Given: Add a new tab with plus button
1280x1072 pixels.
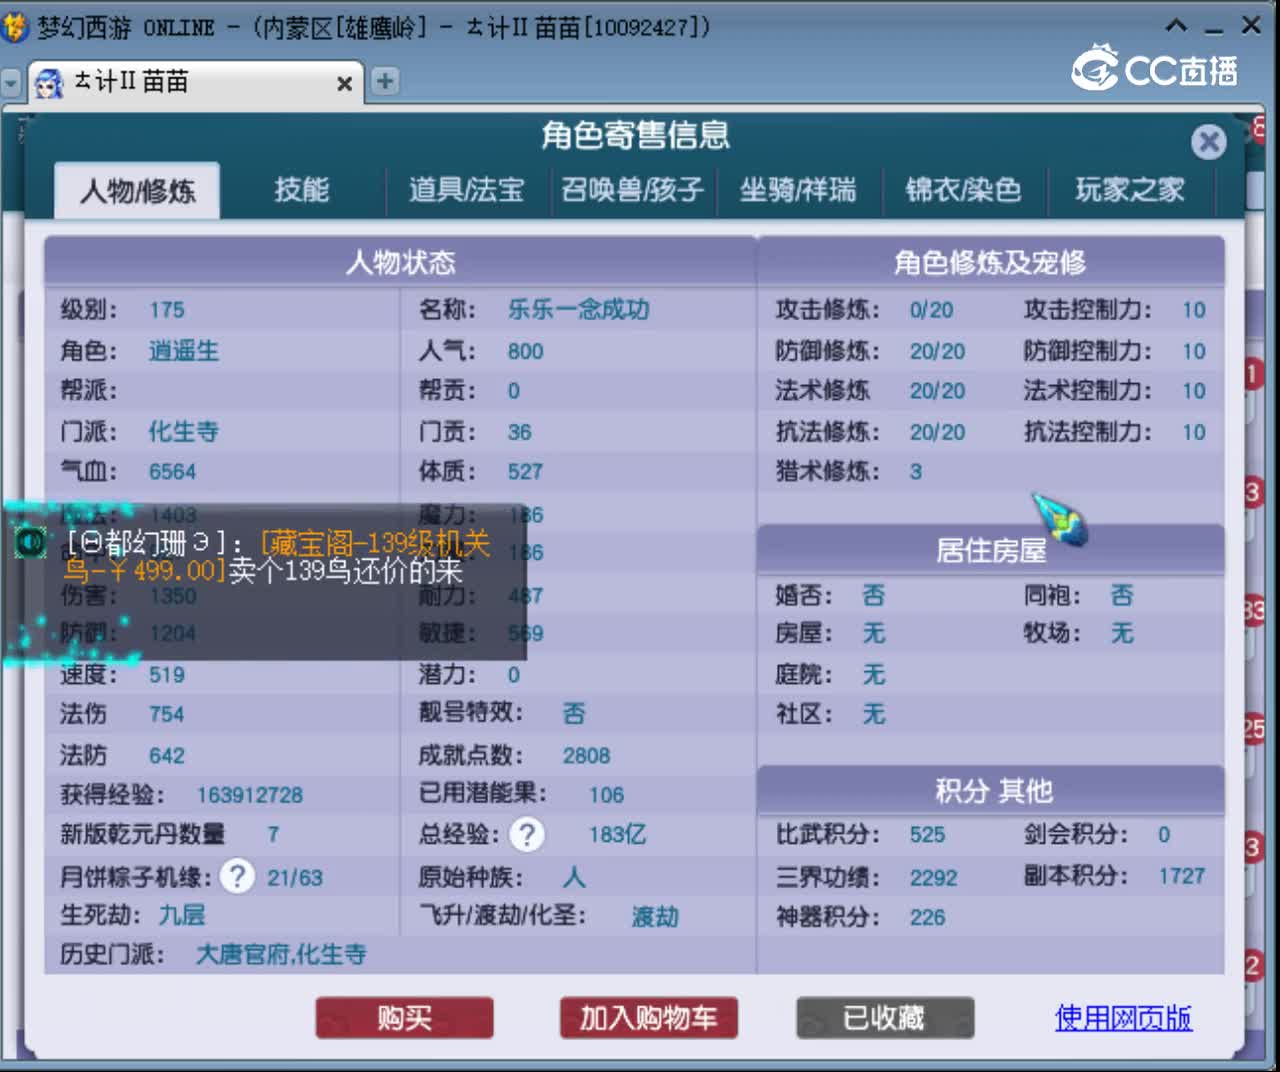Looking at the screenshot, I should click(x=385, y=81).
